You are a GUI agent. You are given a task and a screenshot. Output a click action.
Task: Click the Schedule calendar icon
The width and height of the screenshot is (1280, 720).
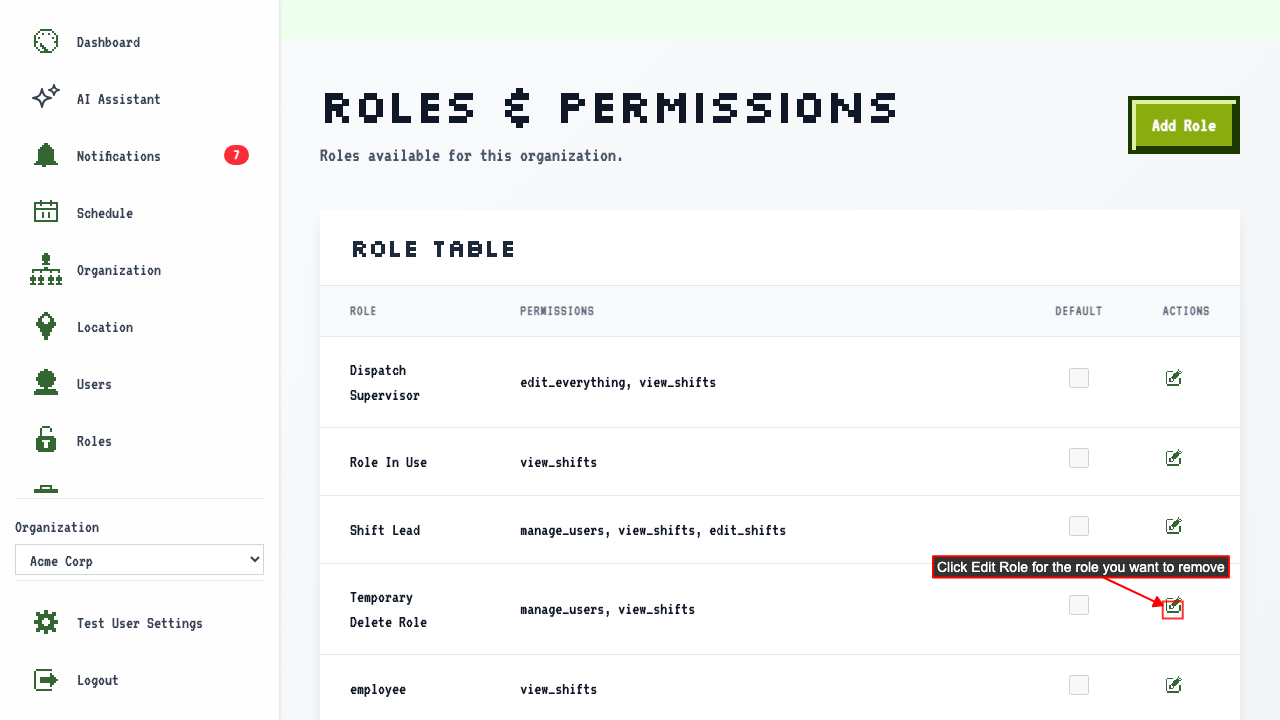[x=46, y=212]
